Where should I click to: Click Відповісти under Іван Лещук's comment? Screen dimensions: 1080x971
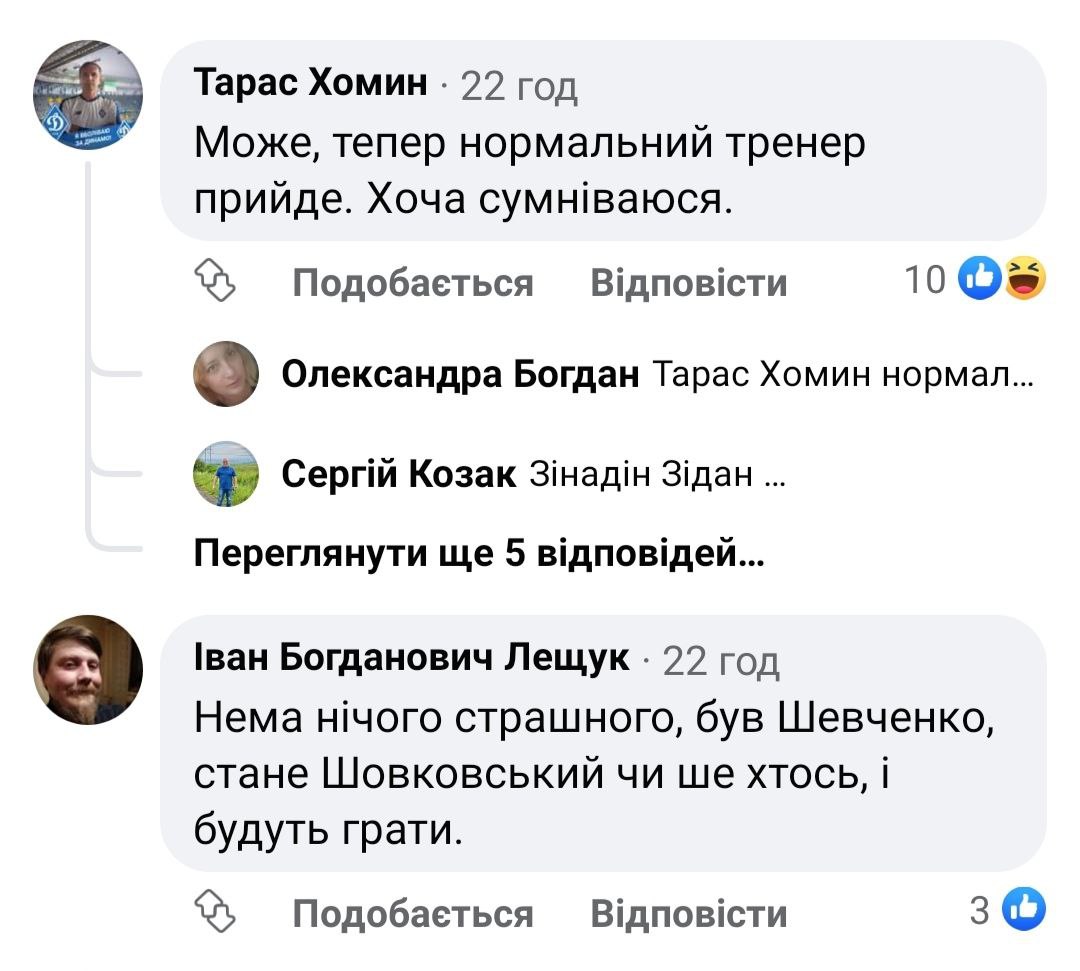point(689,913)
